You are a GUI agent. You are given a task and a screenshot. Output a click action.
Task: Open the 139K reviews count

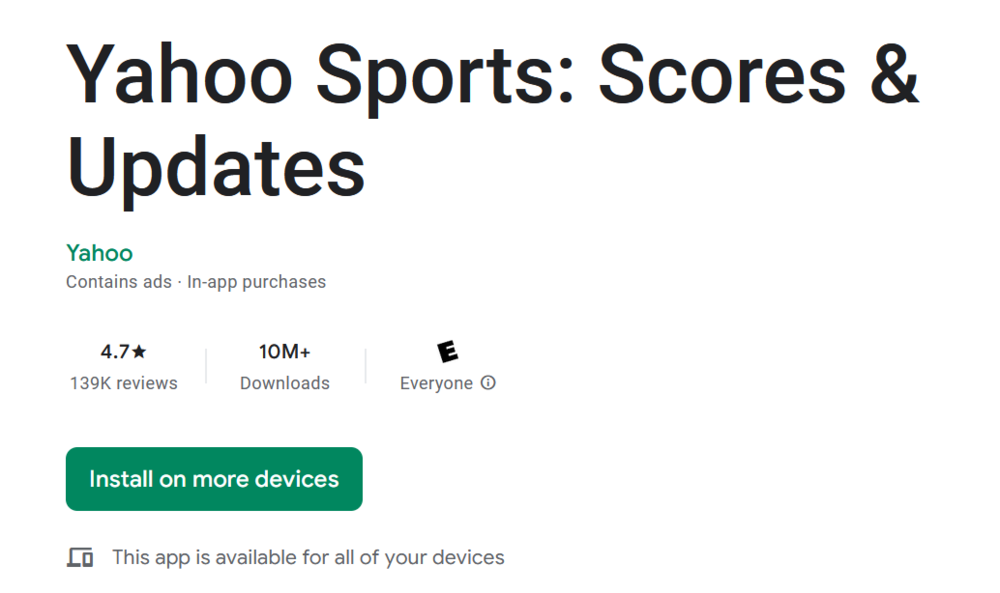[124, 383]
